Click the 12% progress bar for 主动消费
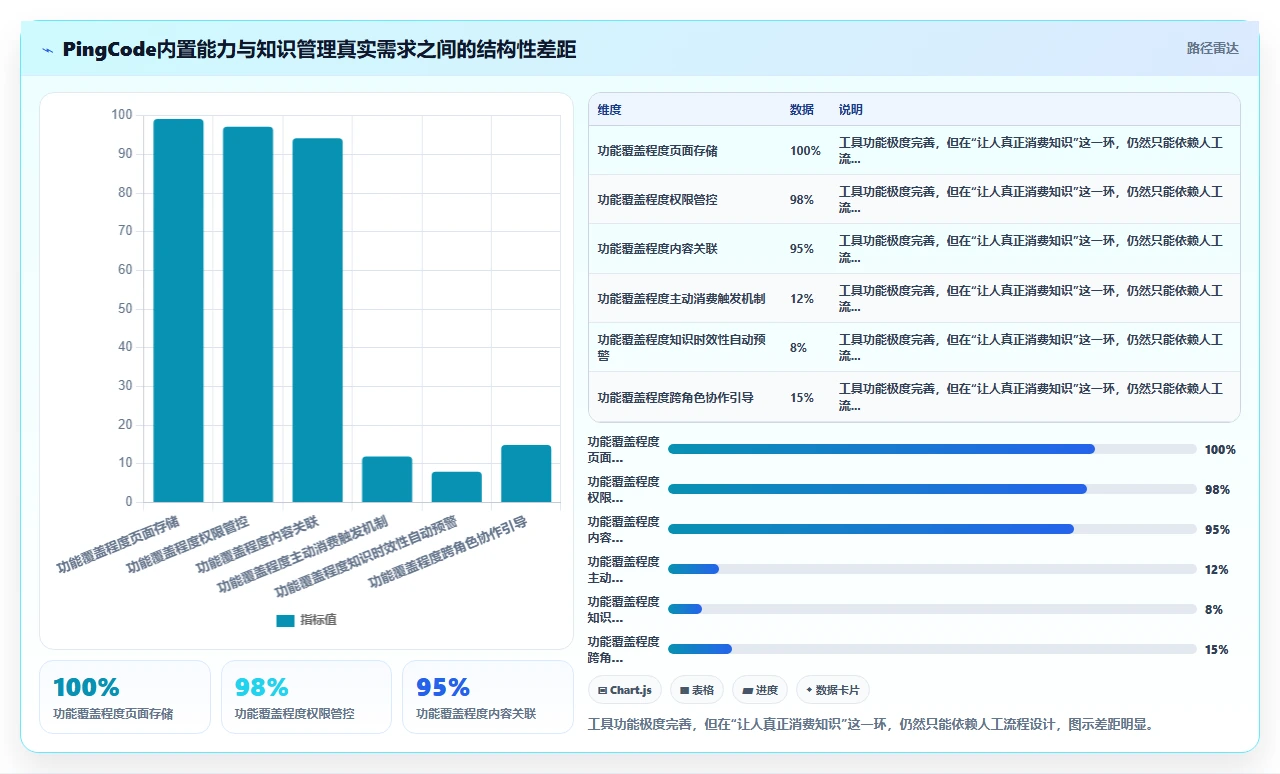 click(932, 569)
